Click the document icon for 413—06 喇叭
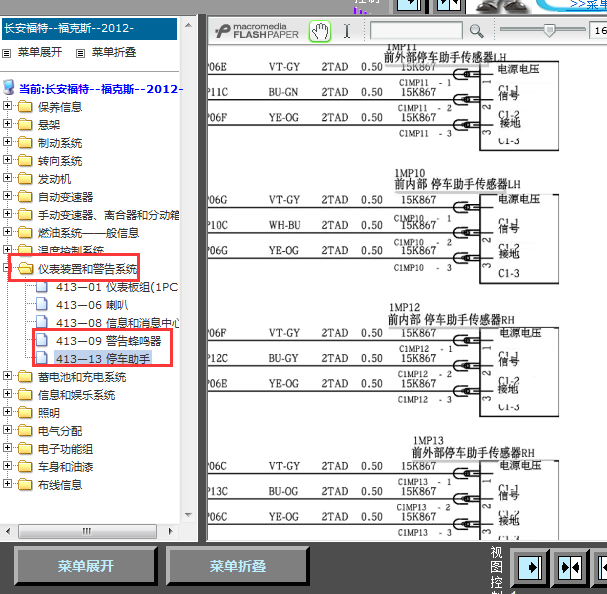The width and height of the screenshot is (607, 594). point(42,304)
